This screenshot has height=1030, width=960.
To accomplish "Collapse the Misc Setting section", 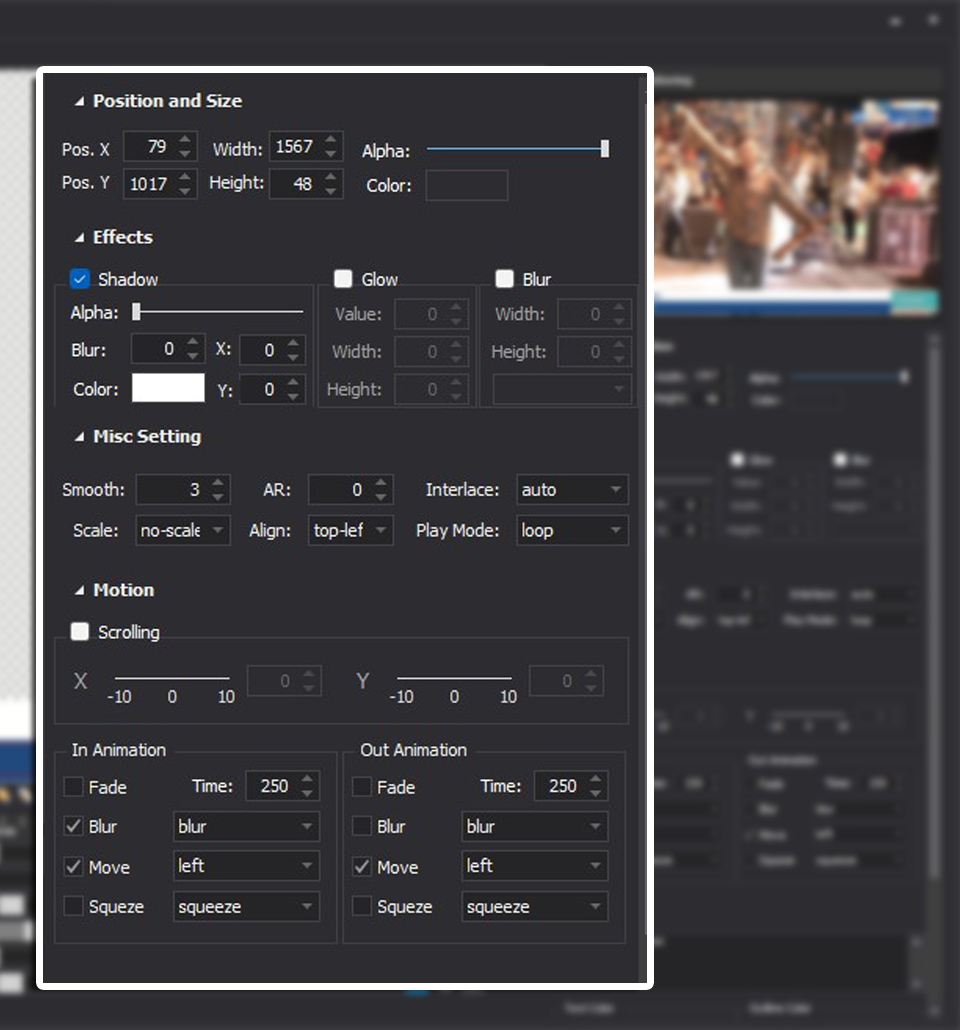I will click(x=80, y=437).
